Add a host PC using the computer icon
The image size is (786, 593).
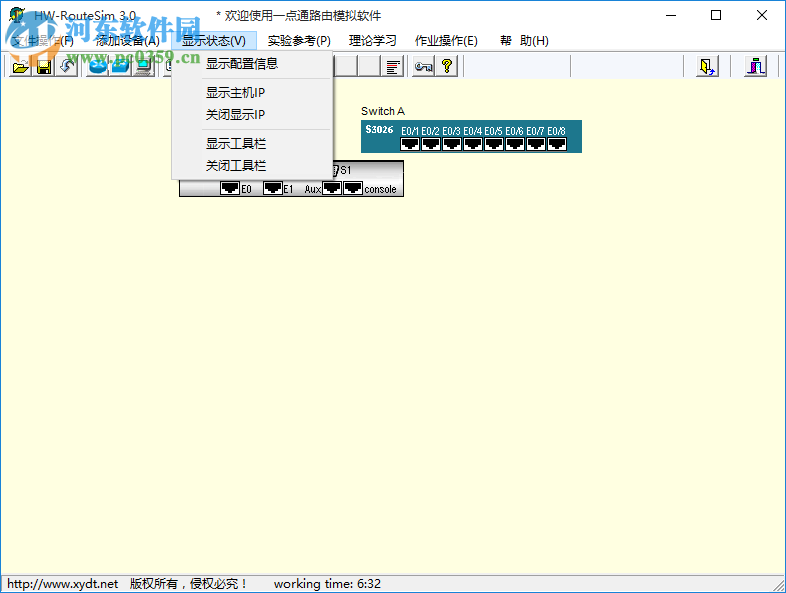click(x=143, y=66)
